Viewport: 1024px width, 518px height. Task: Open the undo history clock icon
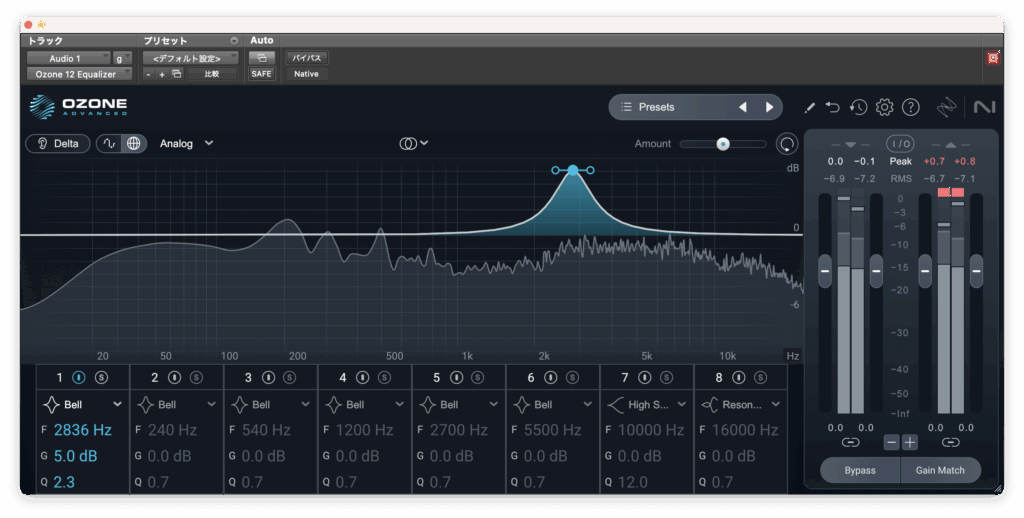coord(858,107)
